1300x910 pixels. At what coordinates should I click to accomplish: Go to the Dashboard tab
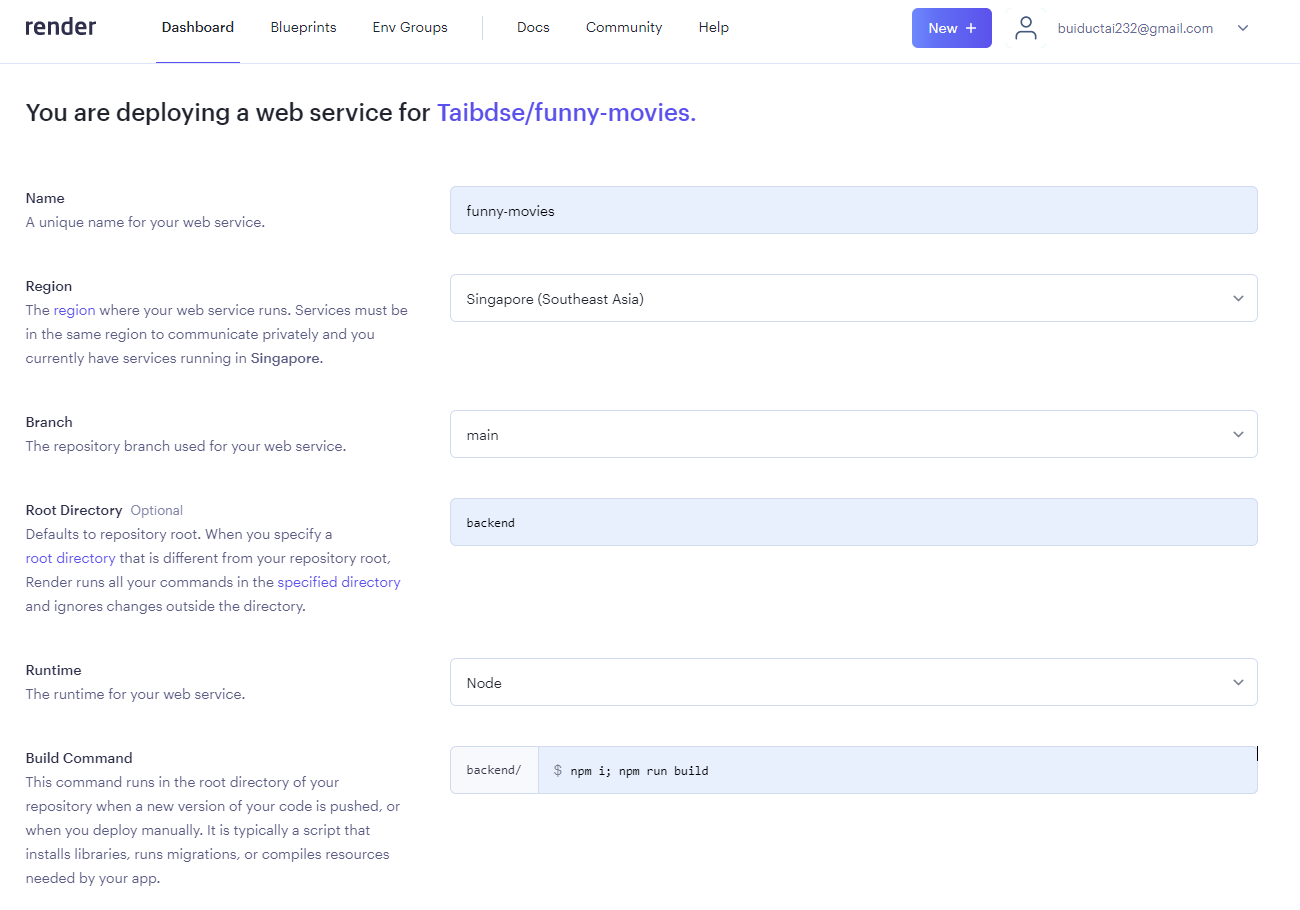click(197, 28)
